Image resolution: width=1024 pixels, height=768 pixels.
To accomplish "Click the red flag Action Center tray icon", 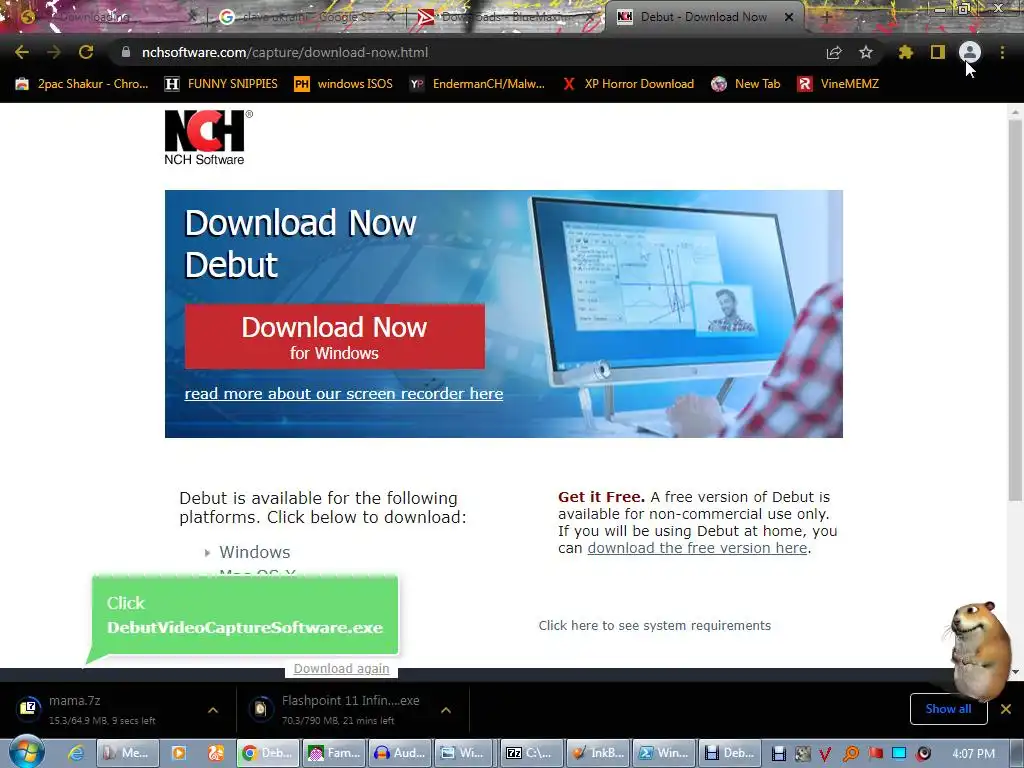I will pyautogui.click(x=876, y=754).
